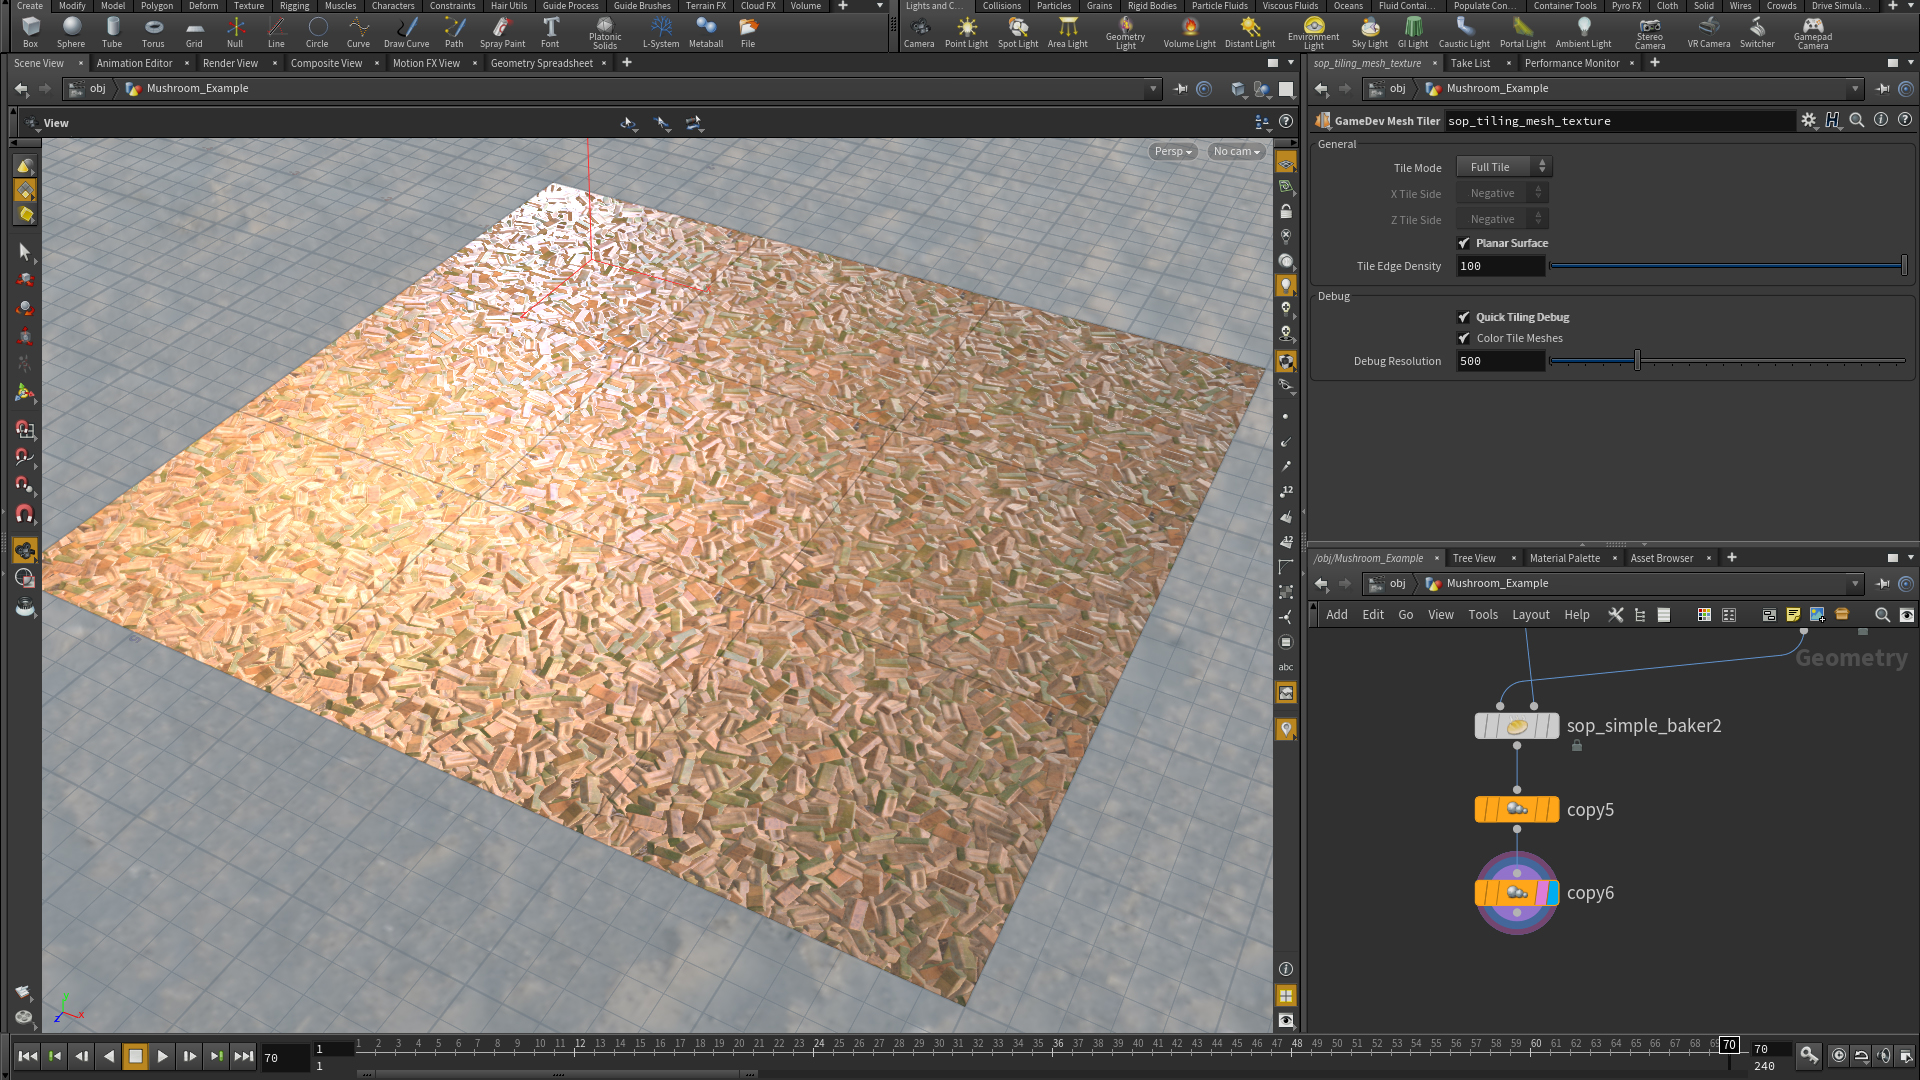1920x1080 pixels.
Task: Click the Debug Resolution slider
Action: coord(1636,361)
